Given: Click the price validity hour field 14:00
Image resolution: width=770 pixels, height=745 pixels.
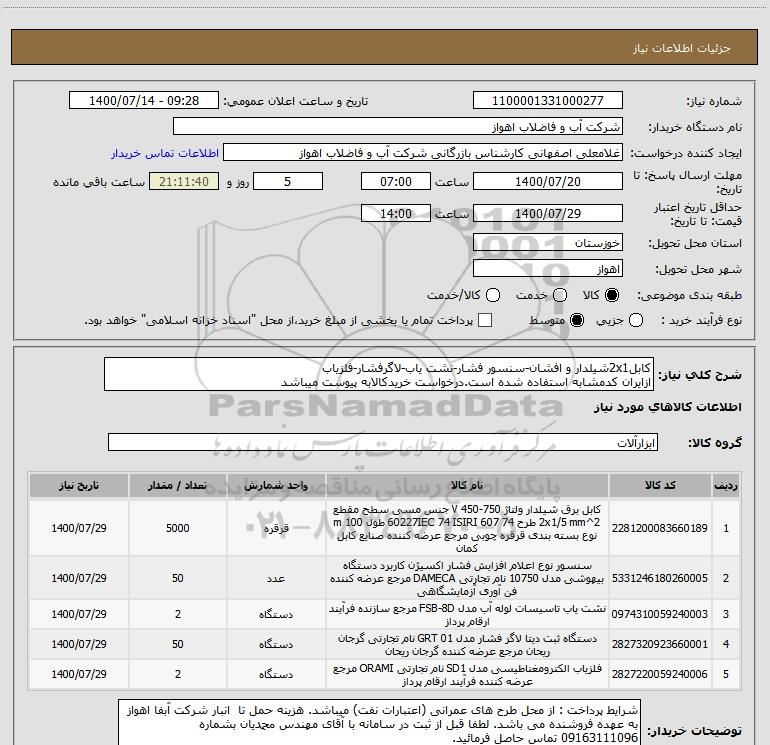Looking at the screenshot, I should click(396, 214).
